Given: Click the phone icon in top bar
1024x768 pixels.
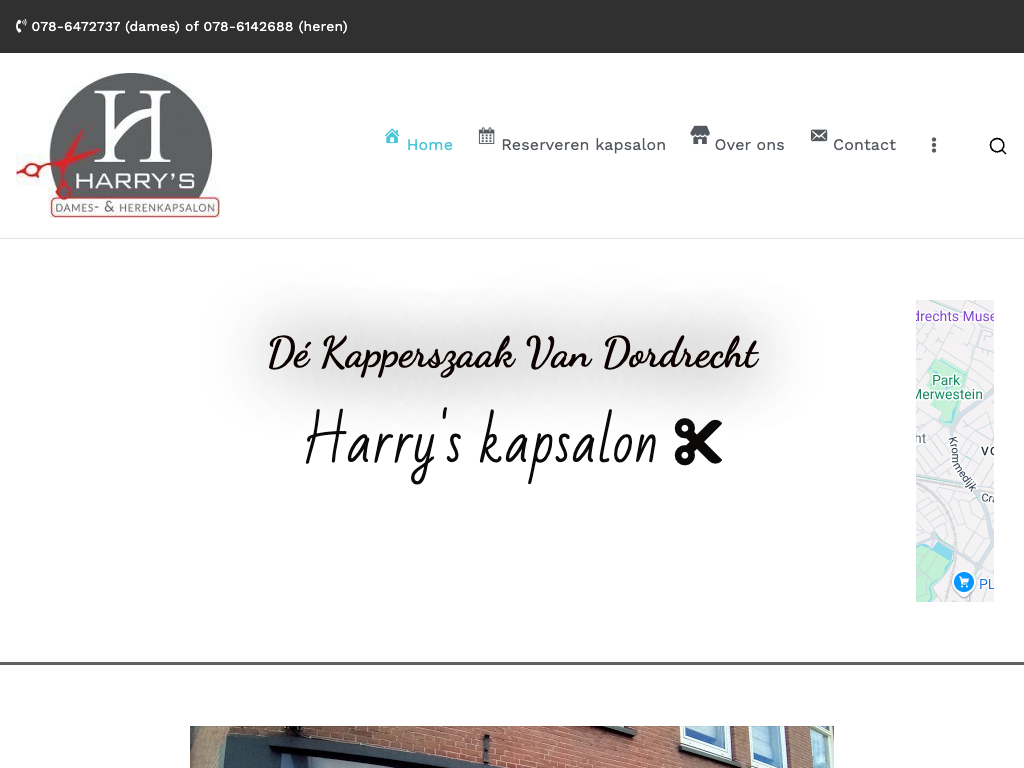Looking at the screenshot, I should pos(21,27).
